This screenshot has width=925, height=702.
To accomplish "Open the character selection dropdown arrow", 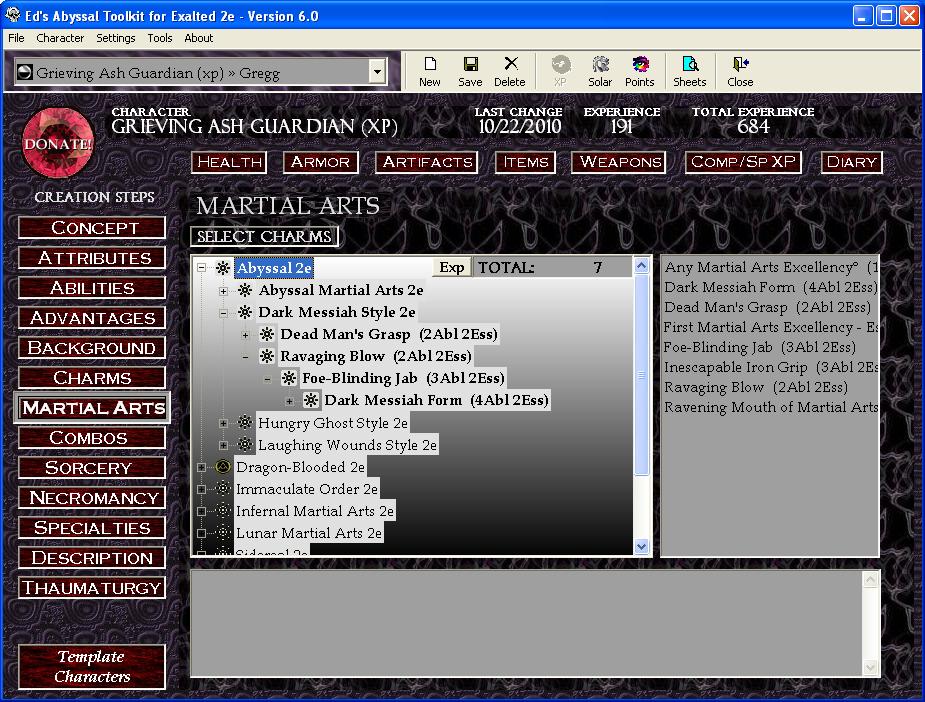I will click(x=377, y=73).
